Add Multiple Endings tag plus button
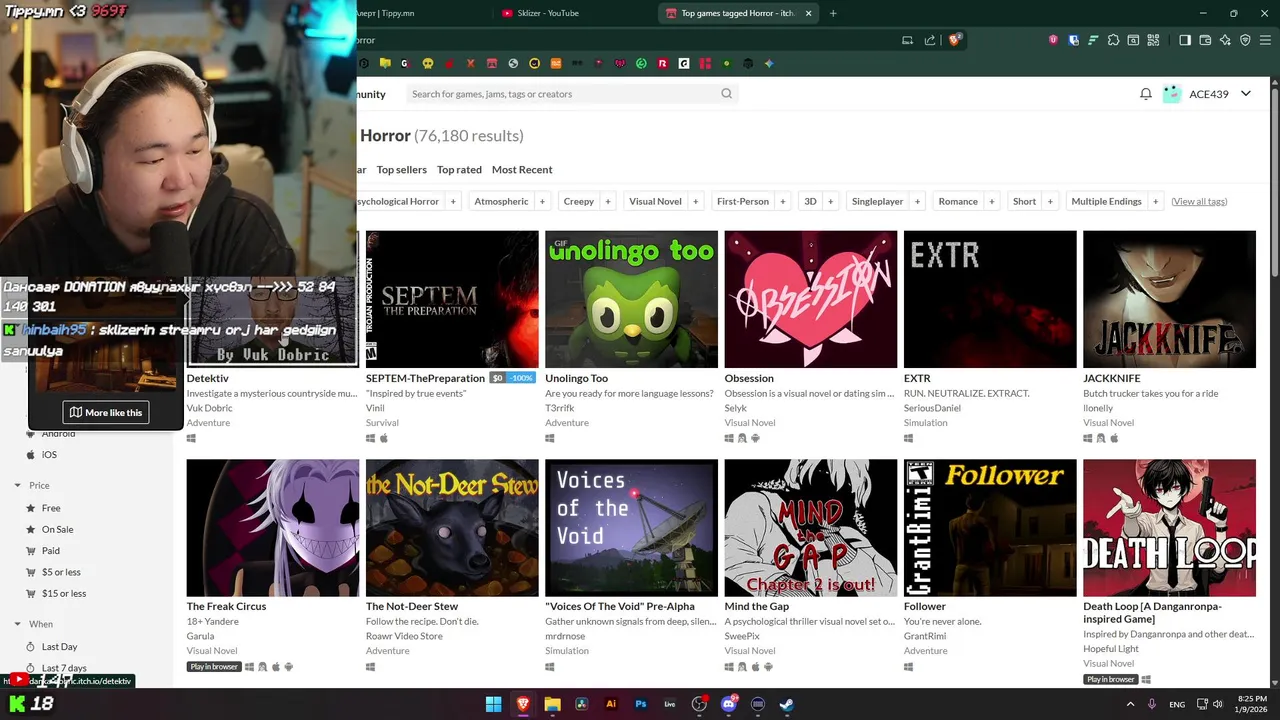The width and height of the screenshot is (1280, 720). [1155, 201]
